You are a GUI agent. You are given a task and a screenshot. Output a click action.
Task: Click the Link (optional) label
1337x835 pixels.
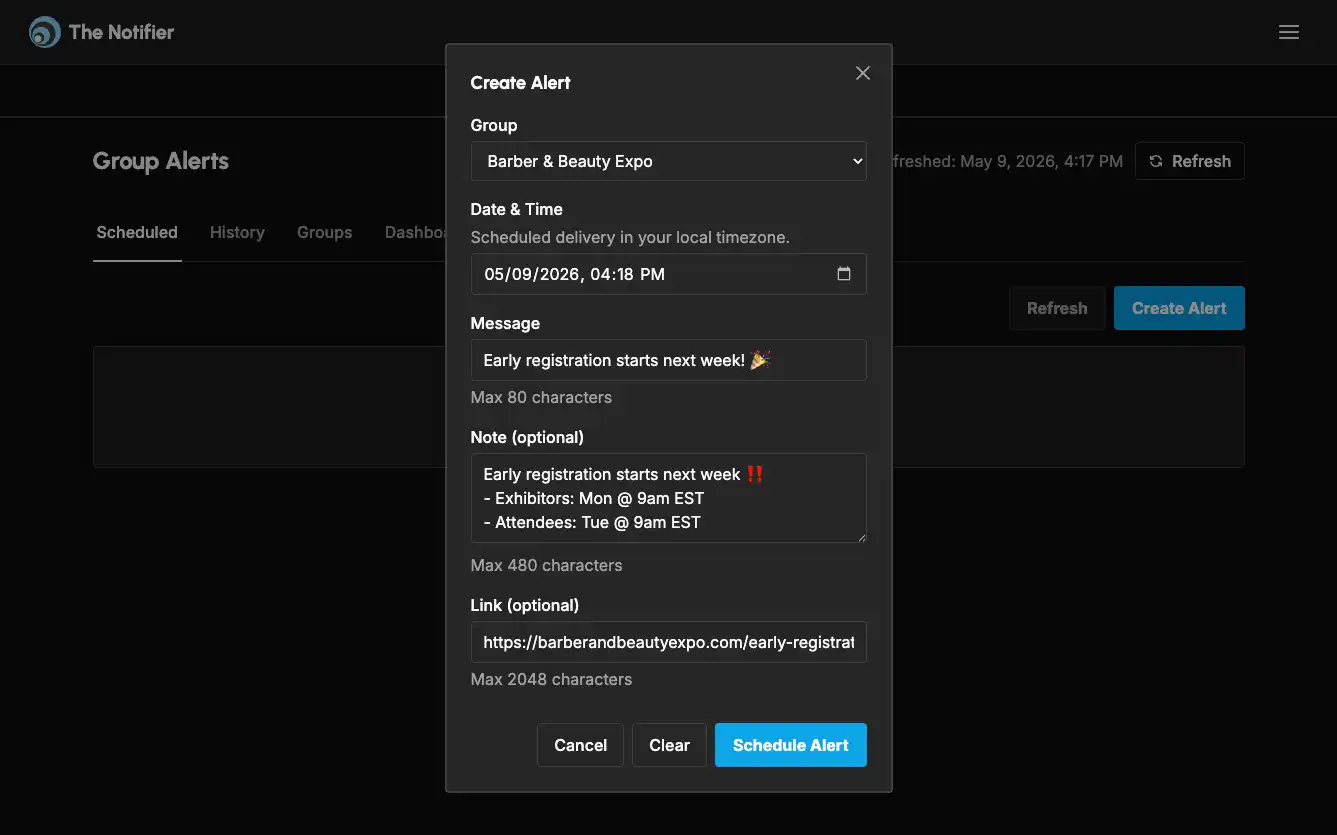(525, 605)
